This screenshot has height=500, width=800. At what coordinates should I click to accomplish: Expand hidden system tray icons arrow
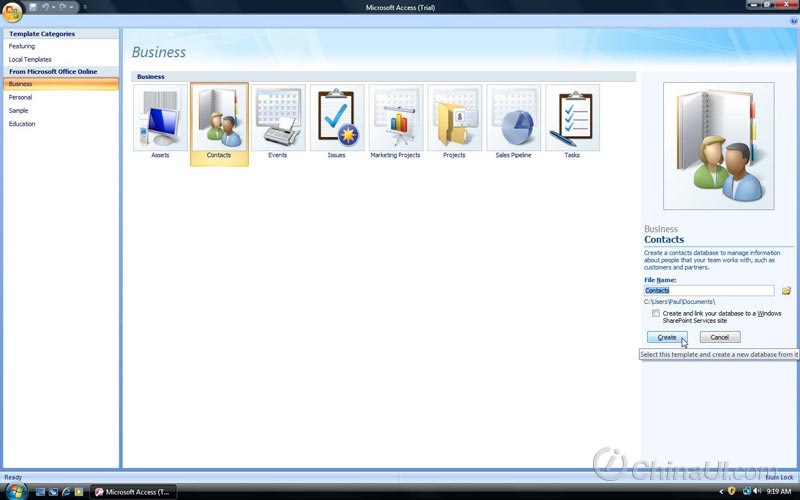(721, 492)
